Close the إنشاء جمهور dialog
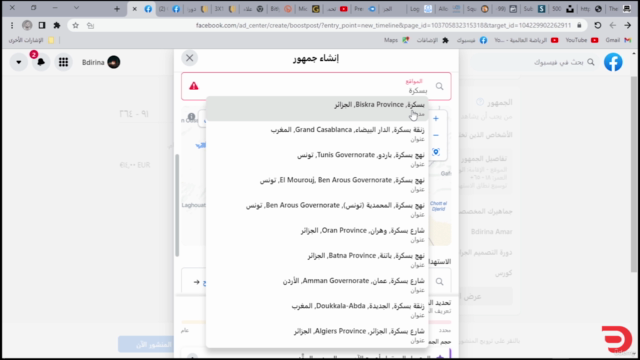The height and width of the screenshot is (360, 640). [x=189, y=58]
